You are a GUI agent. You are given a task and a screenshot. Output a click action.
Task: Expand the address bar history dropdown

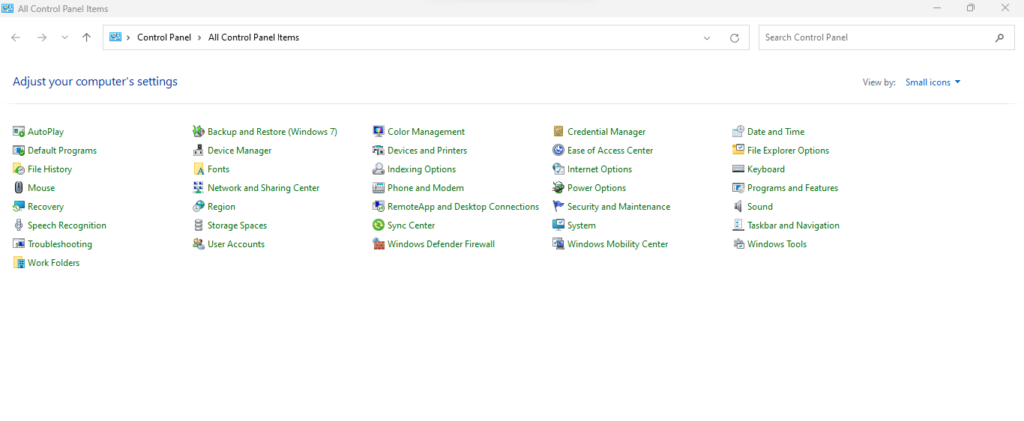coord(707,38)
